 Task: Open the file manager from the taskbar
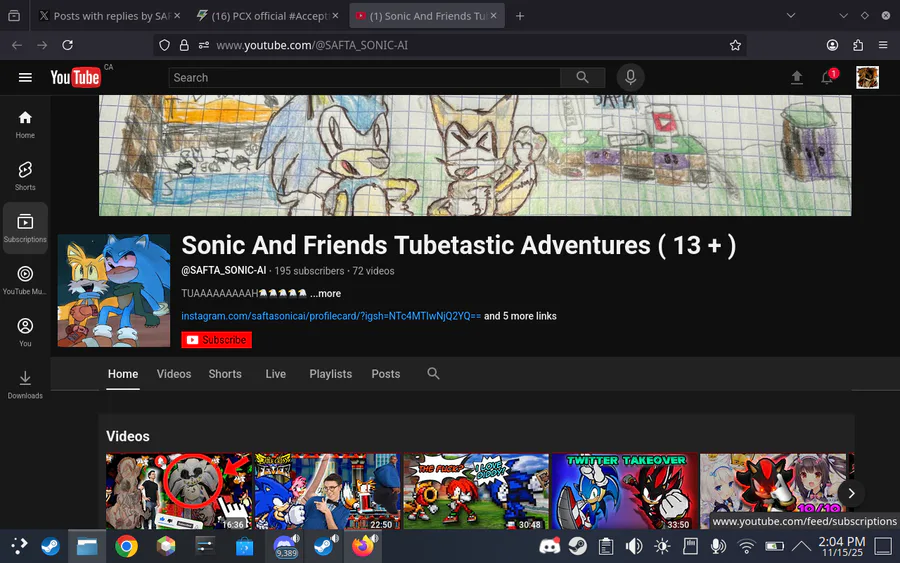pos(87,546)
